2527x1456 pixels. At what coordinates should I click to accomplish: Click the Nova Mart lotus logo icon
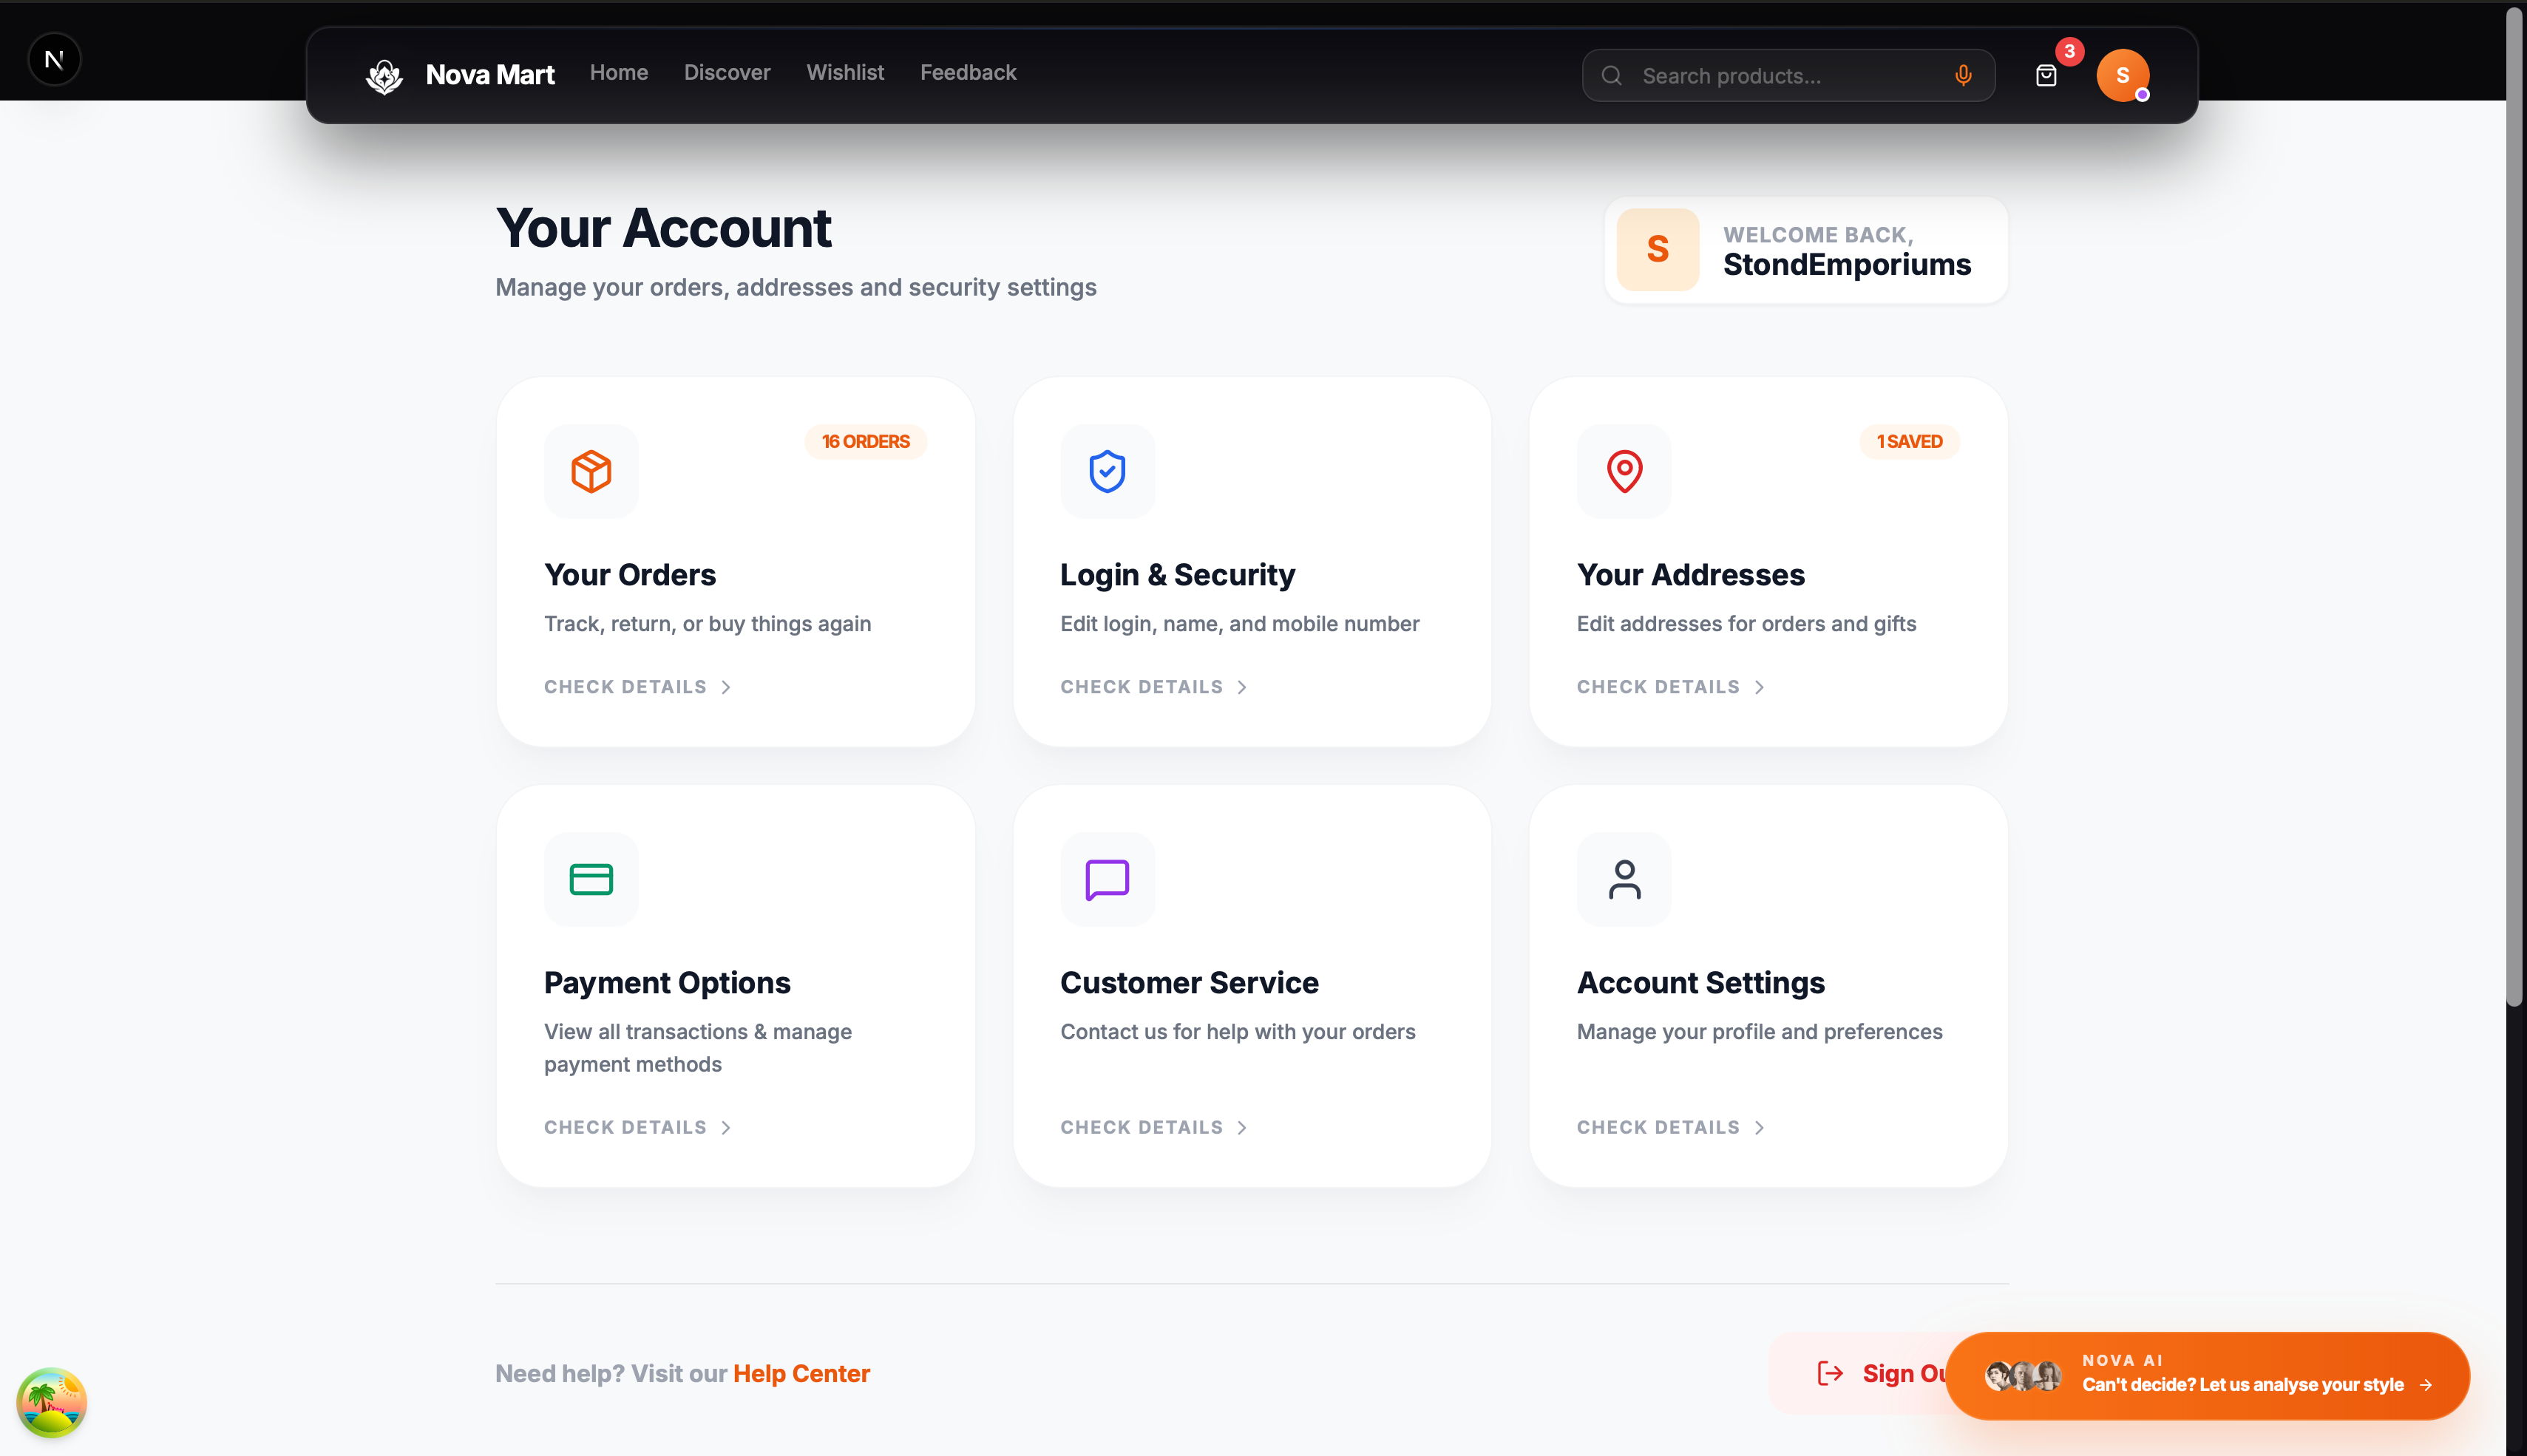(x=384, y=76)
